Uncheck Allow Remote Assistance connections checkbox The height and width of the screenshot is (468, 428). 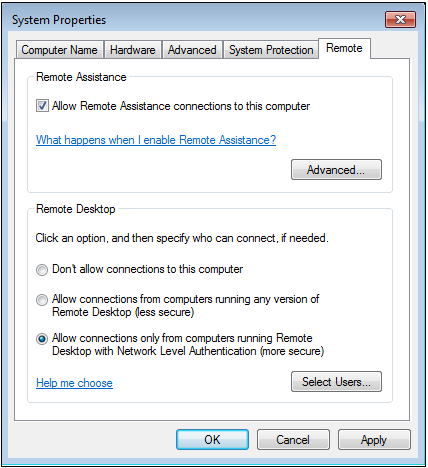click(x=42, y=106)
